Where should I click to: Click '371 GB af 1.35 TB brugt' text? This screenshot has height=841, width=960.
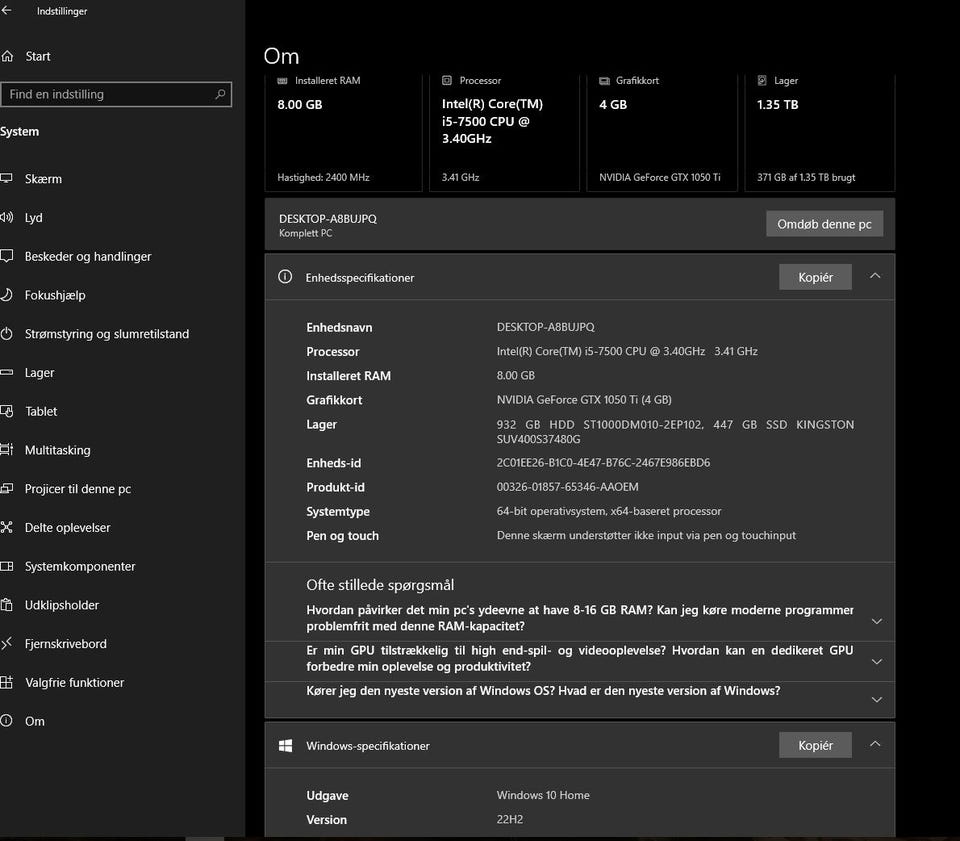coord(806,178)
